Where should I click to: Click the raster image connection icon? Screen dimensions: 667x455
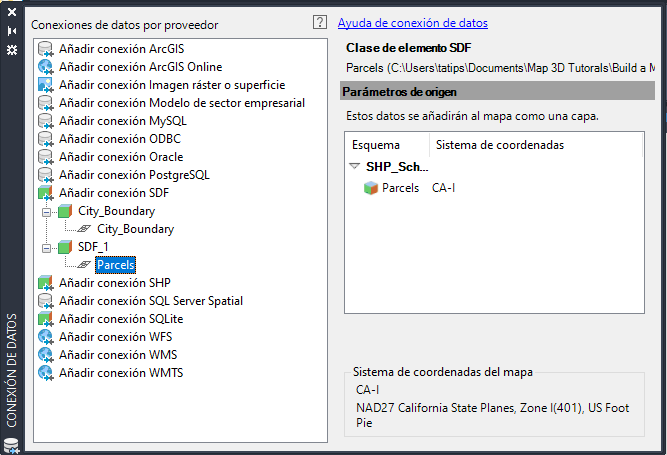pyautogui.click(x=45, y=85)
